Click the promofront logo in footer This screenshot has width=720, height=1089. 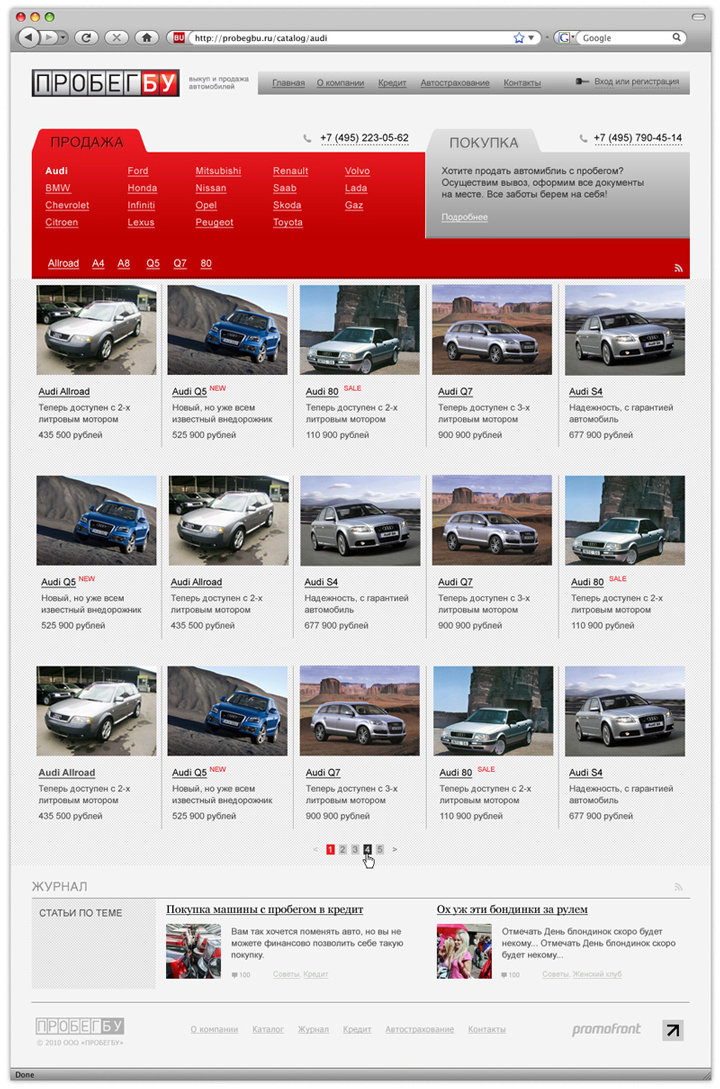pyautogui.click(x=606, y=1029)
